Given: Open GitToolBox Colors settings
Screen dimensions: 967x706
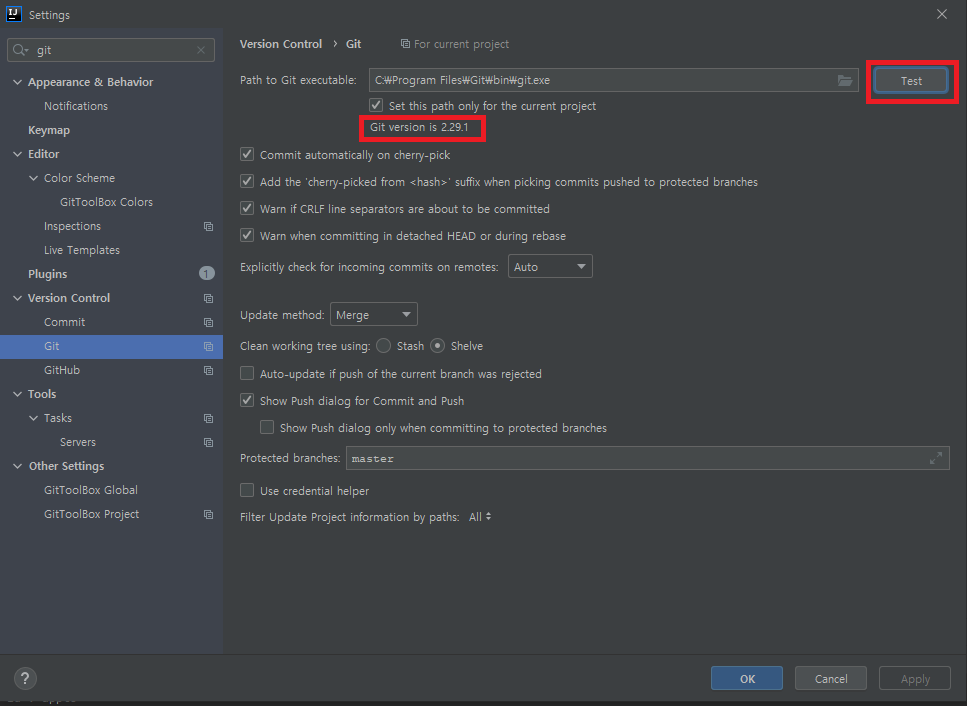Looking at the screenshot, I should point(106,202).
